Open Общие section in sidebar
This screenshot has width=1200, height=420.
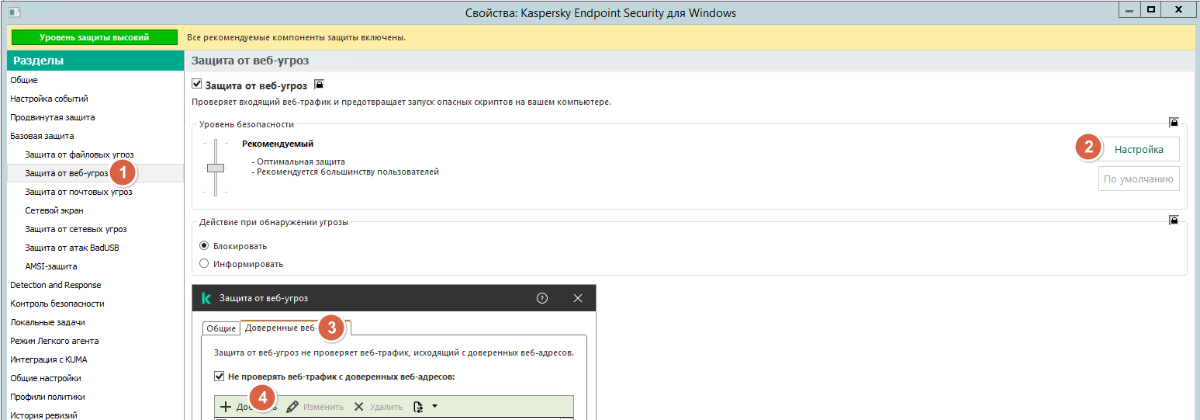24,80
